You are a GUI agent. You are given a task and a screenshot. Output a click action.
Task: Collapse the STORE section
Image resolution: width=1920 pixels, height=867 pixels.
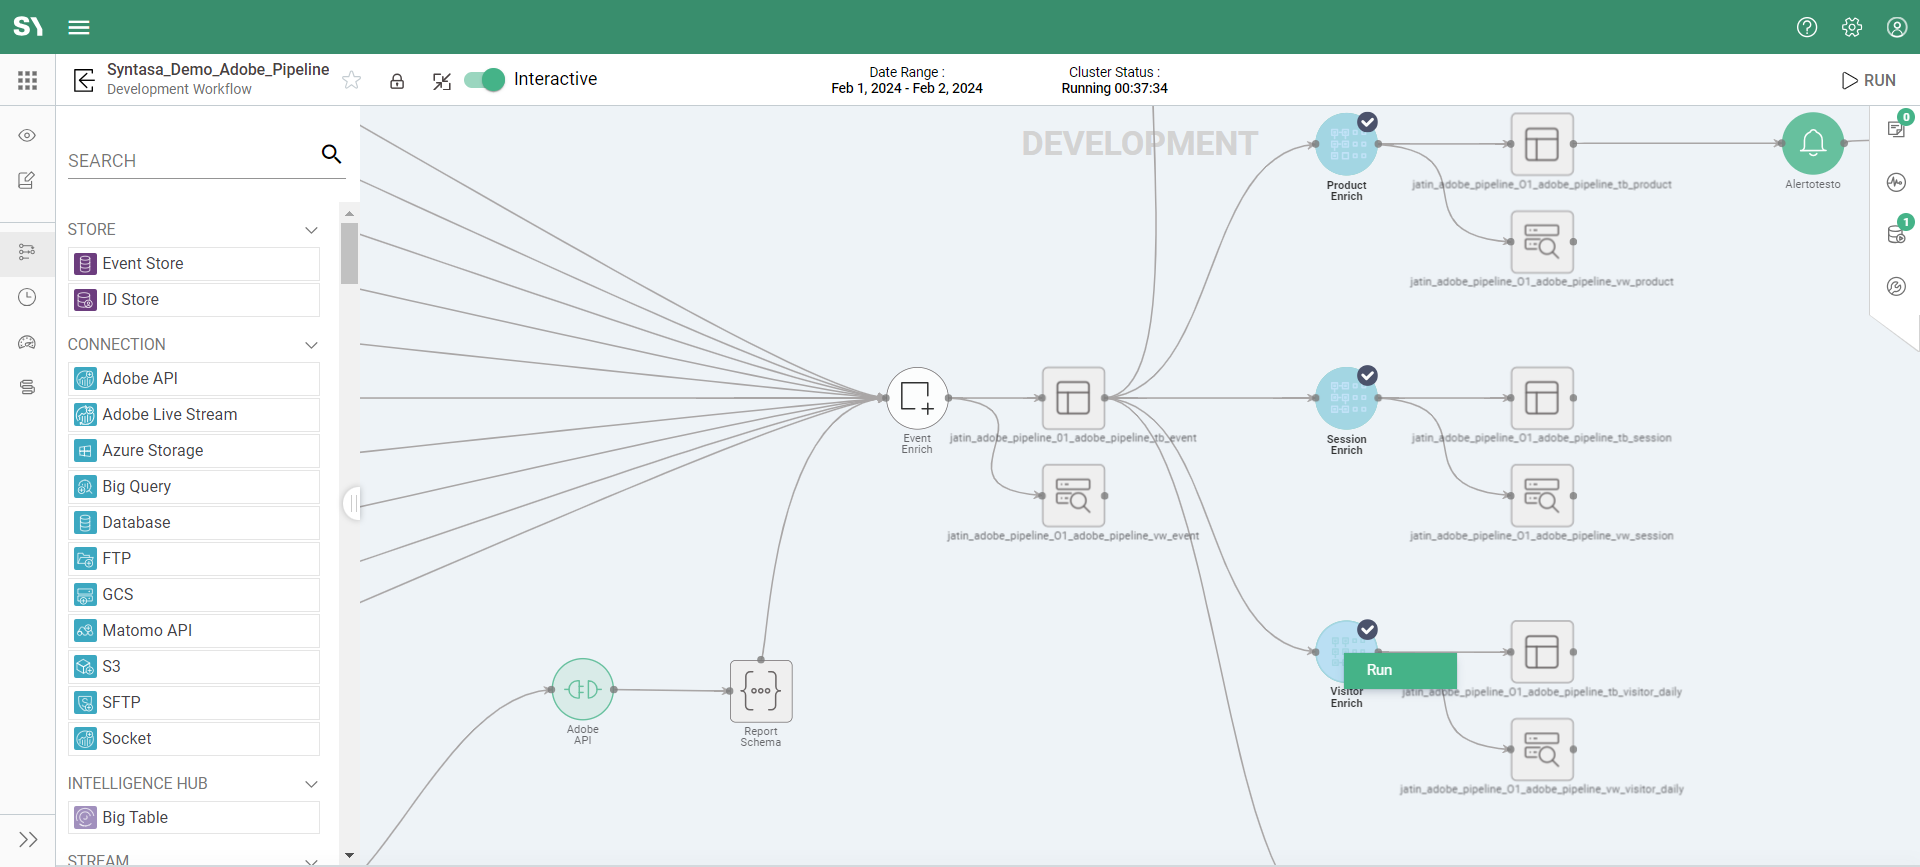pyautogui.click(x=311, y=230)
